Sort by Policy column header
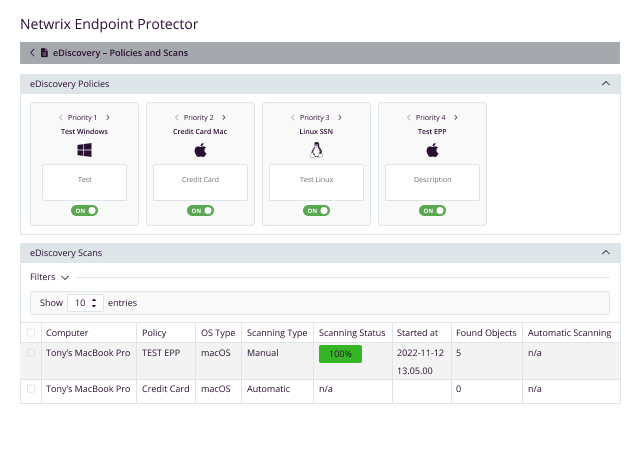640x450 pixels. coord(154,333)
